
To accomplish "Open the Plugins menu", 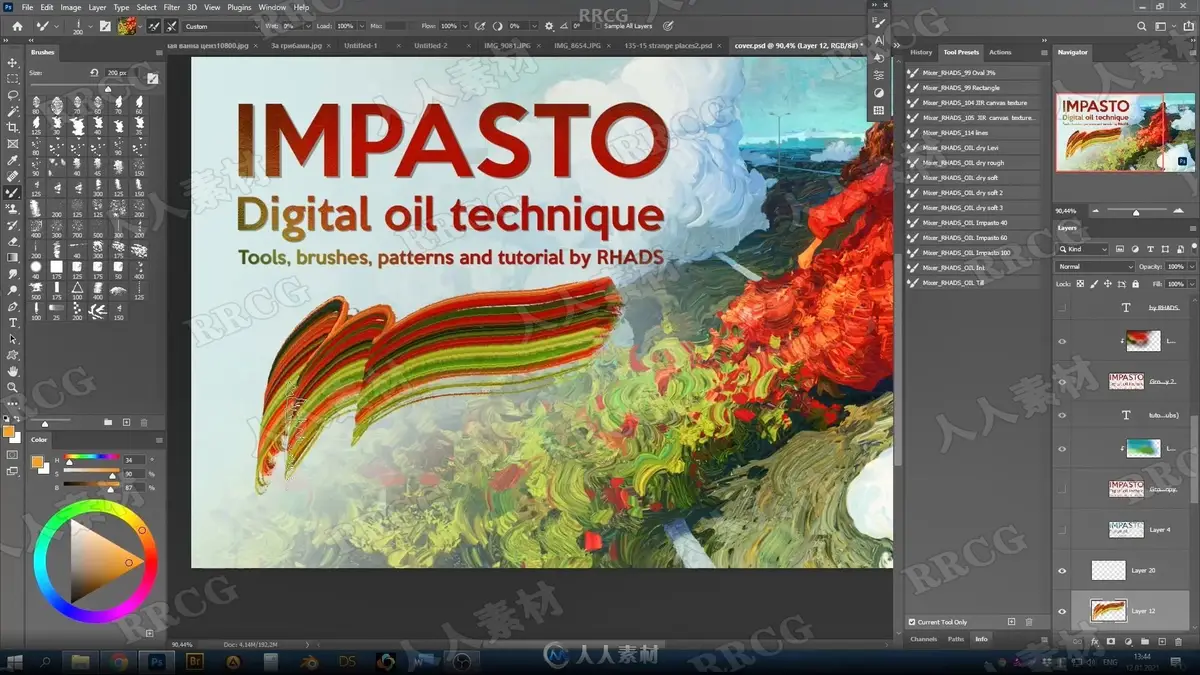I will (x=239, y=7).
